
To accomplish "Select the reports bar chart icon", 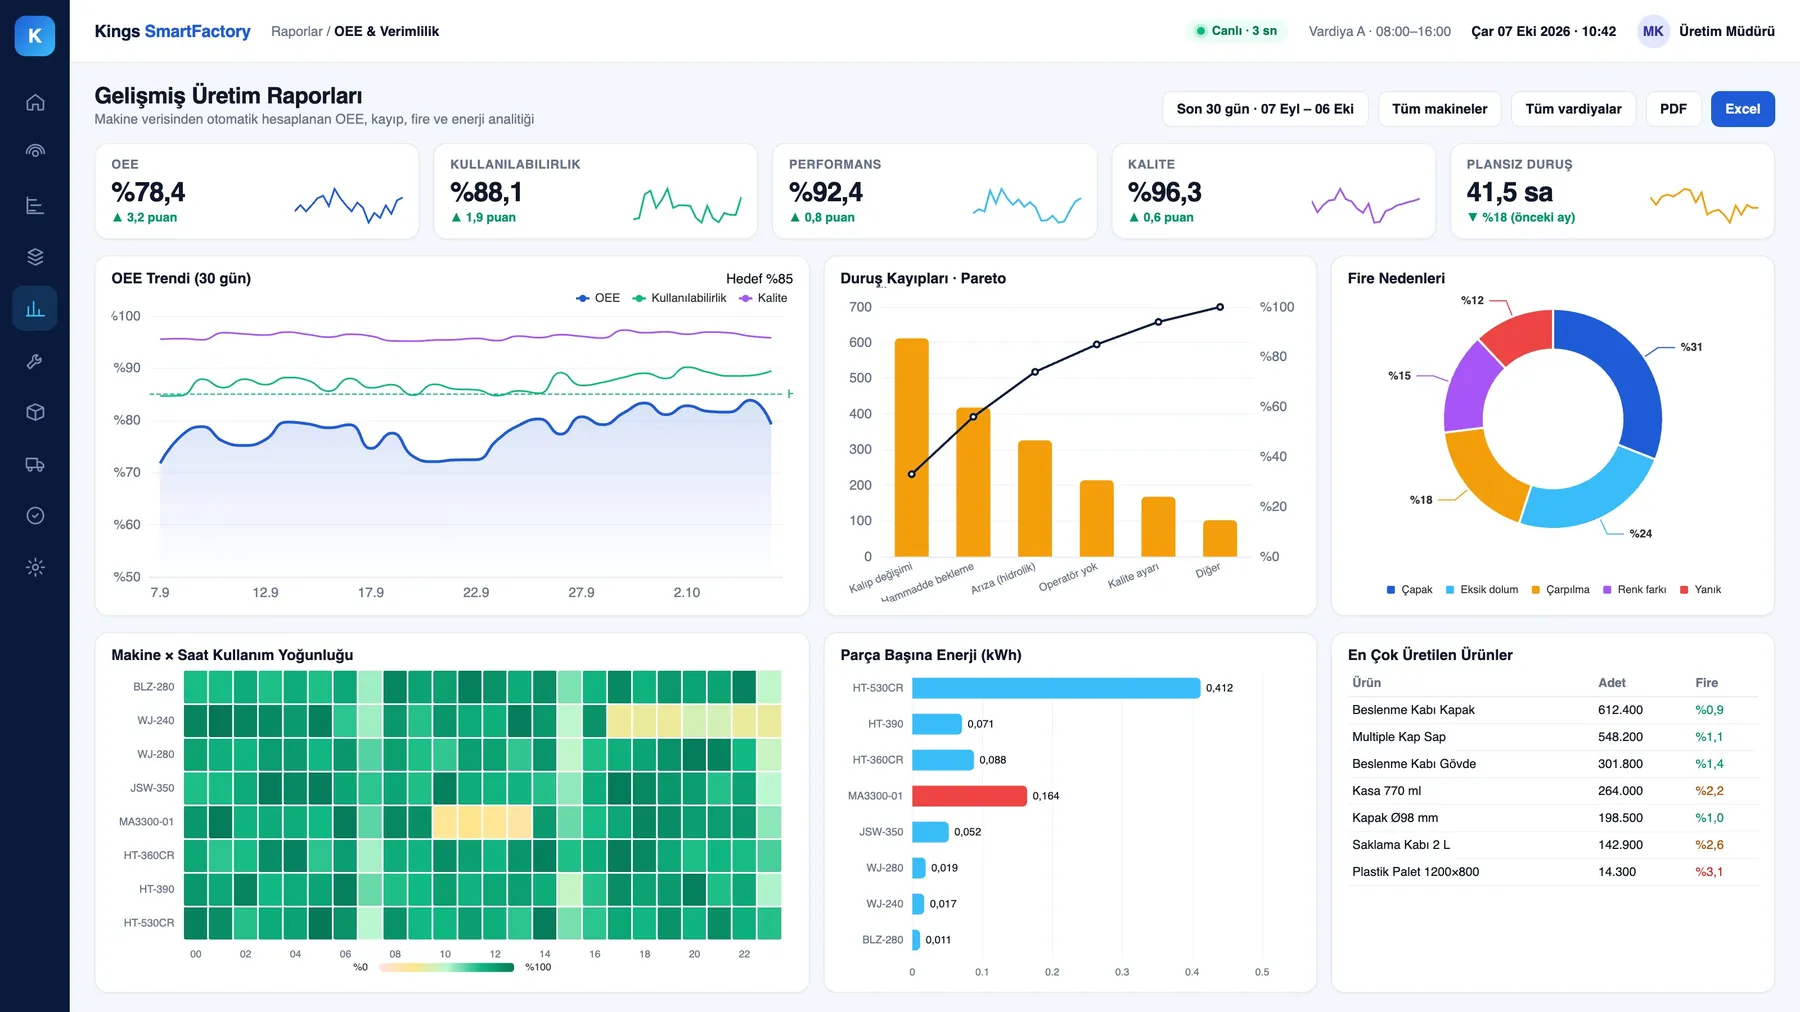I will tap(35, 308).
